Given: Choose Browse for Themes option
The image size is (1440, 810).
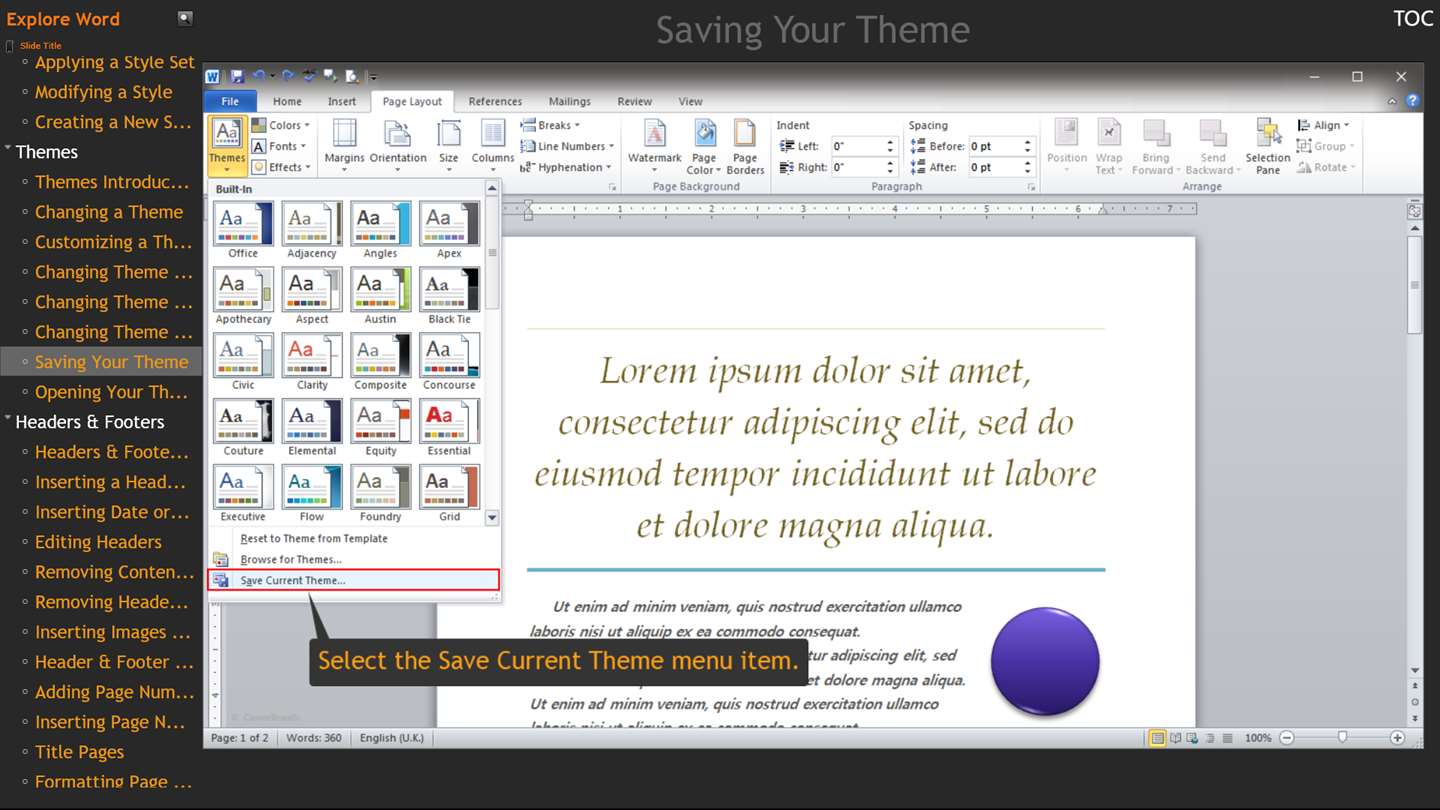Looking at the screenshot, I should [290, 559].
